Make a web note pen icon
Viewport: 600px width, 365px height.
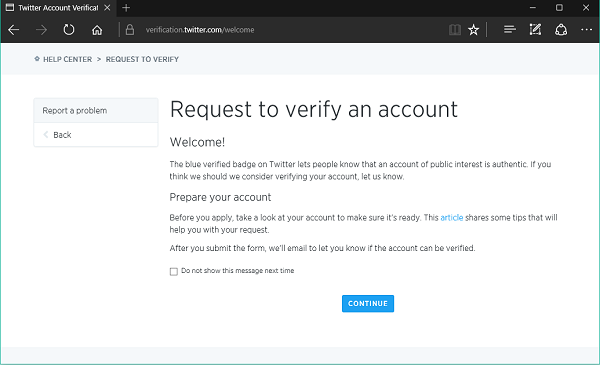tap(535, 29)
